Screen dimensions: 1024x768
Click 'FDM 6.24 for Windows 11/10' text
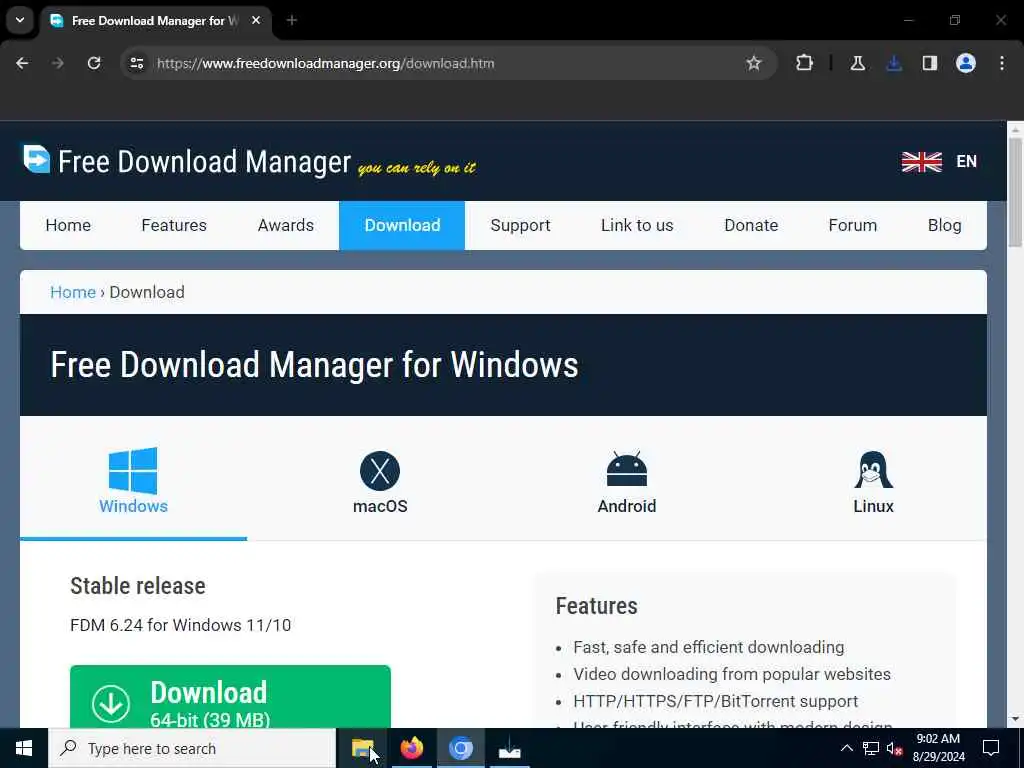click(x=180, y=625)
